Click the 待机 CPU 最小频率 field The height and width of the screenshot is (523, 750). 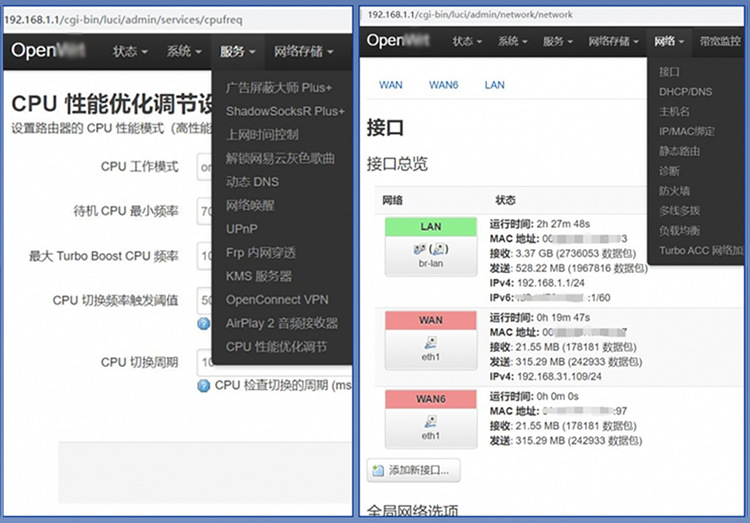[204, 211]
